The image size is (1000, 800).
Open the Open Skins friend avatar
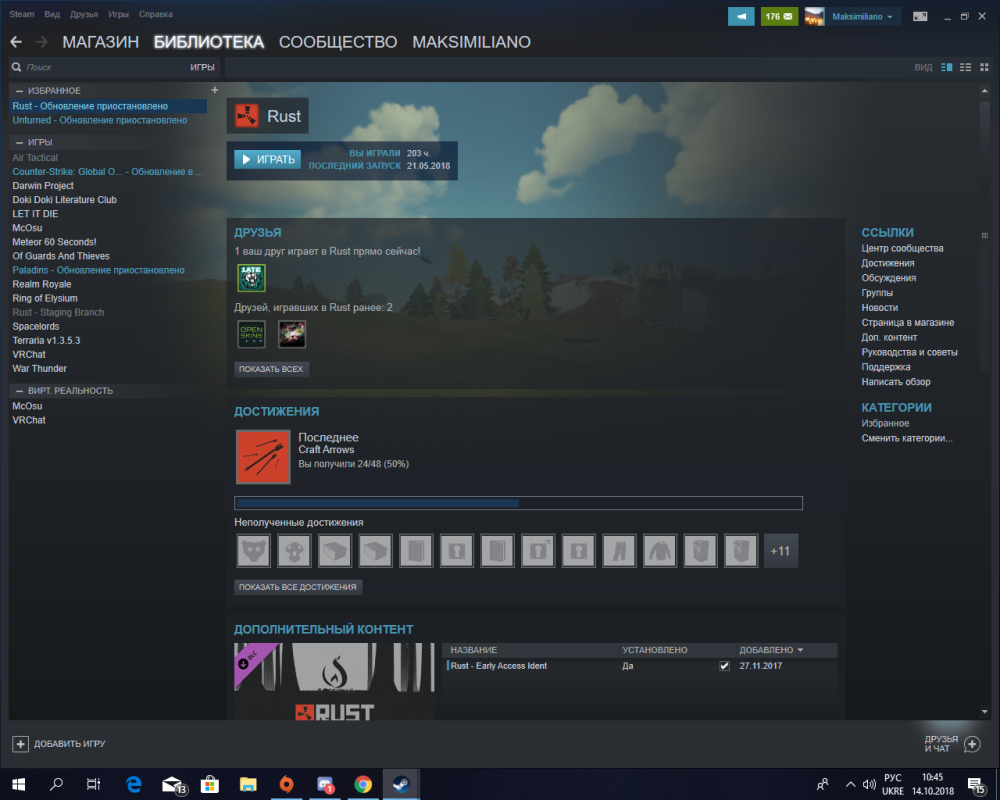coord(251,334)
